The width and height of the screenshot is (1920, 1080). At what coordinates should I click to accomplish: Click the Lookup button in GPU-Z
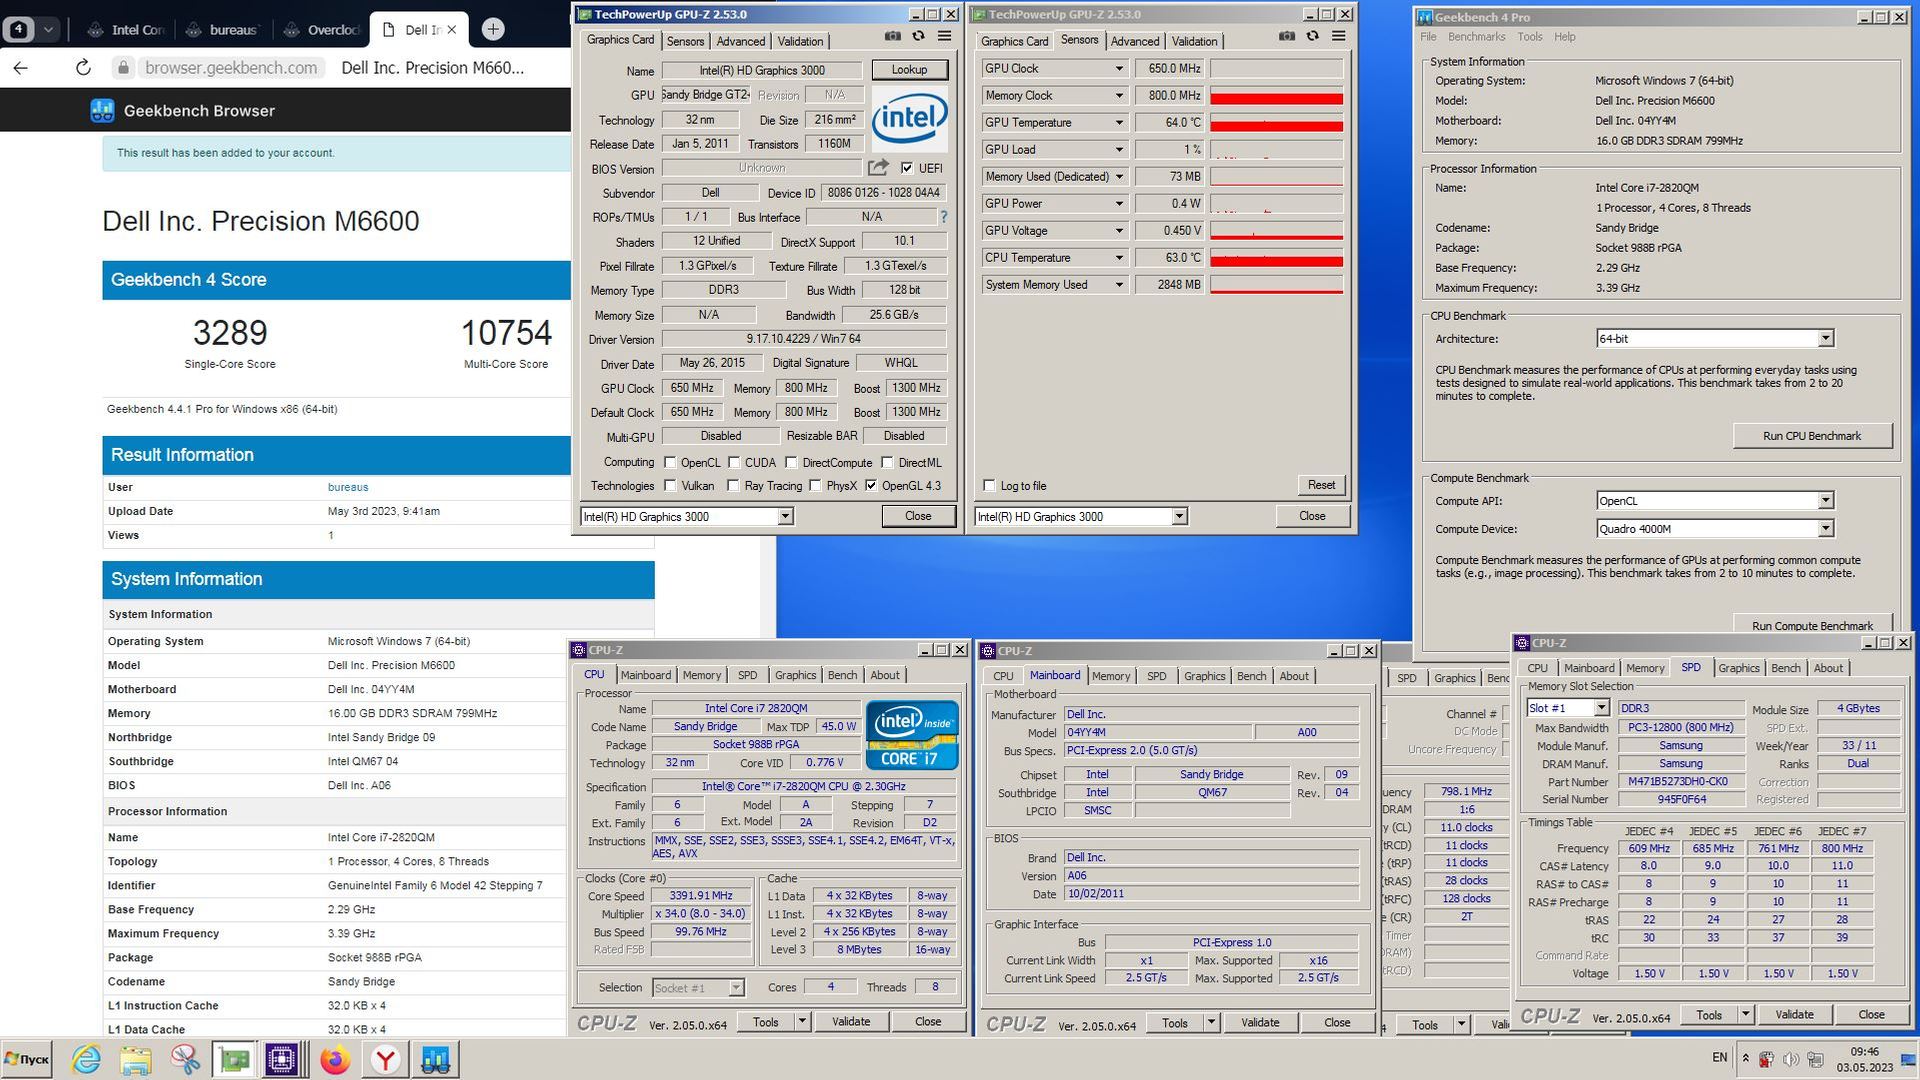(909, 70)
